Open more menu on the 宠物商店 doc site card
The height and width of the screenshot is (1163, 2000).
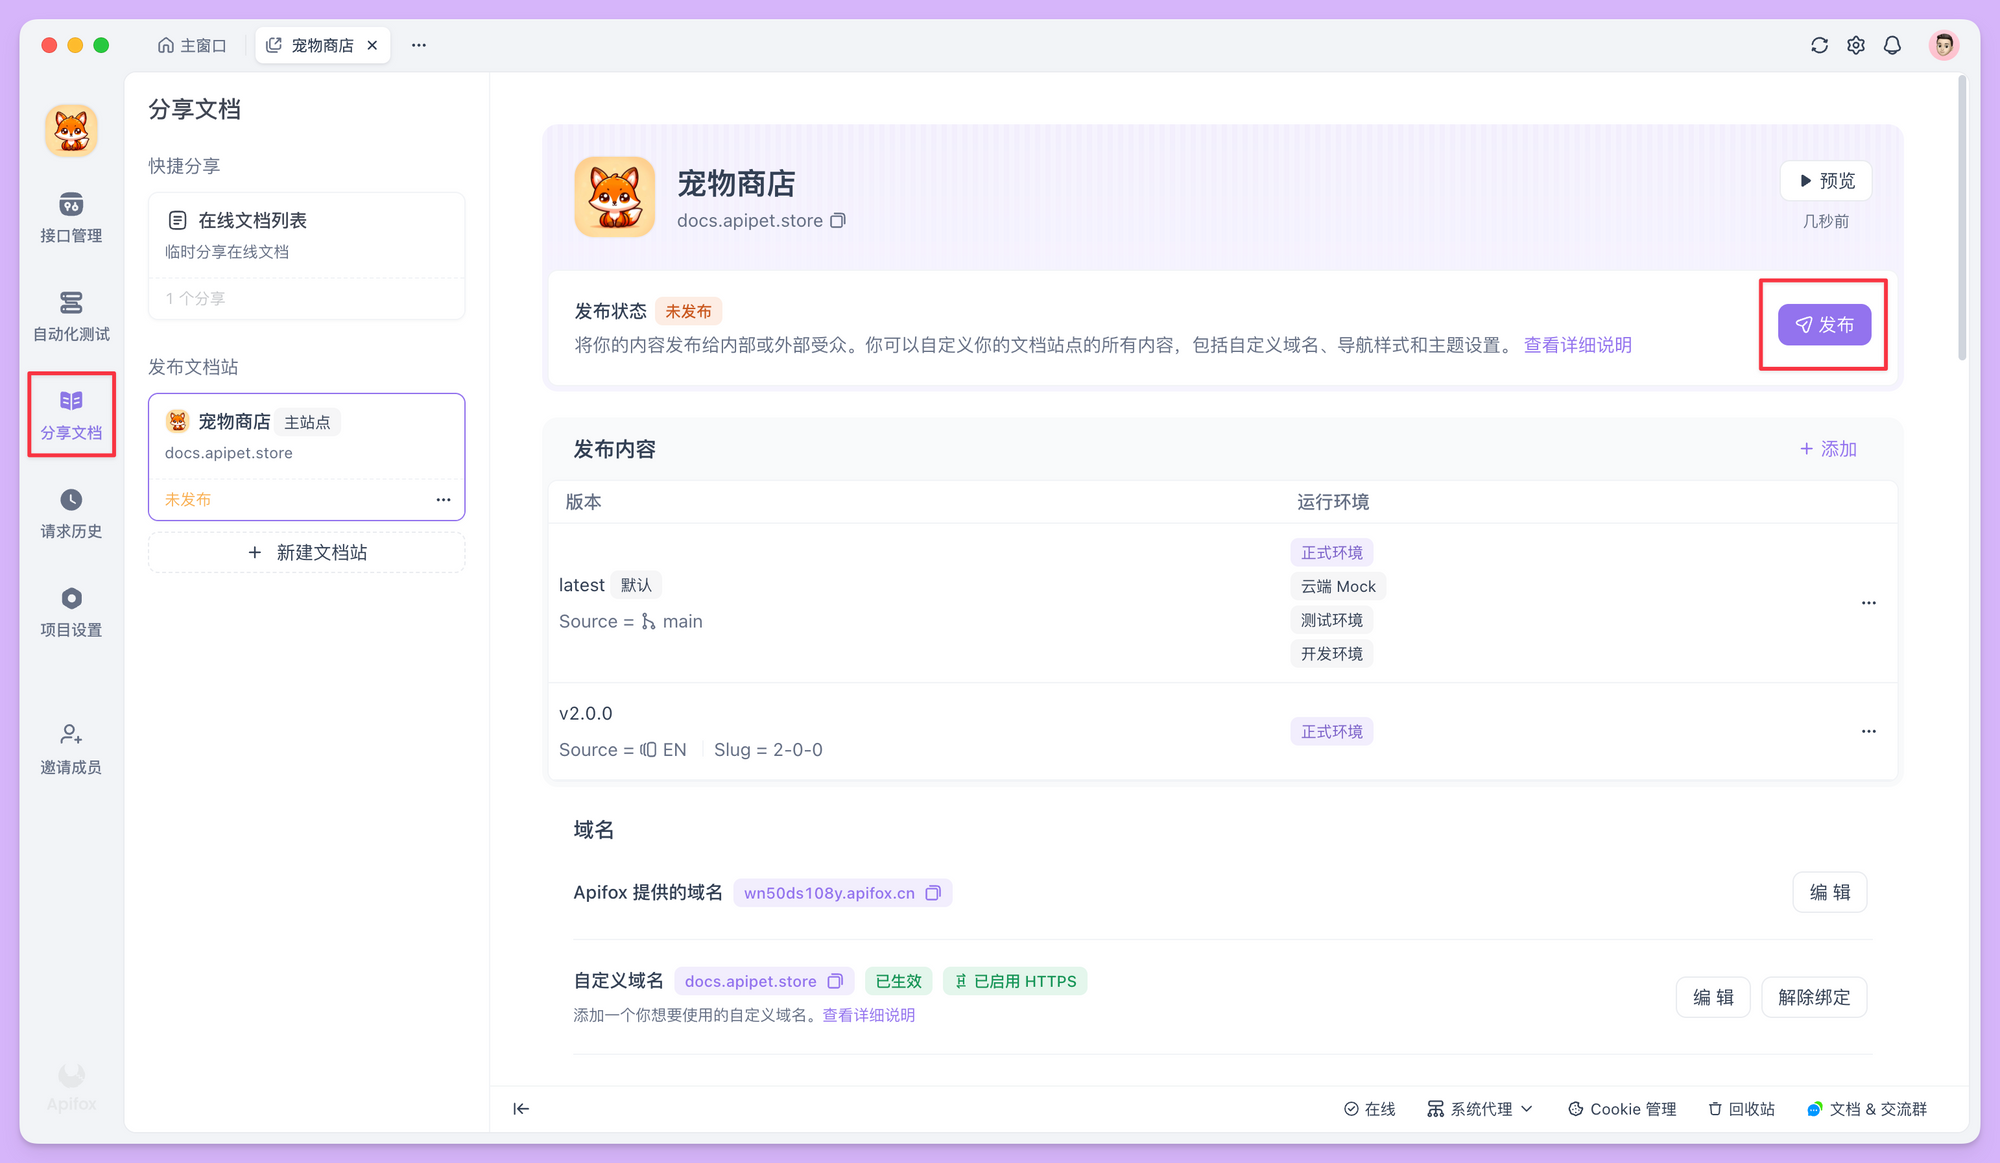(443, 499)
